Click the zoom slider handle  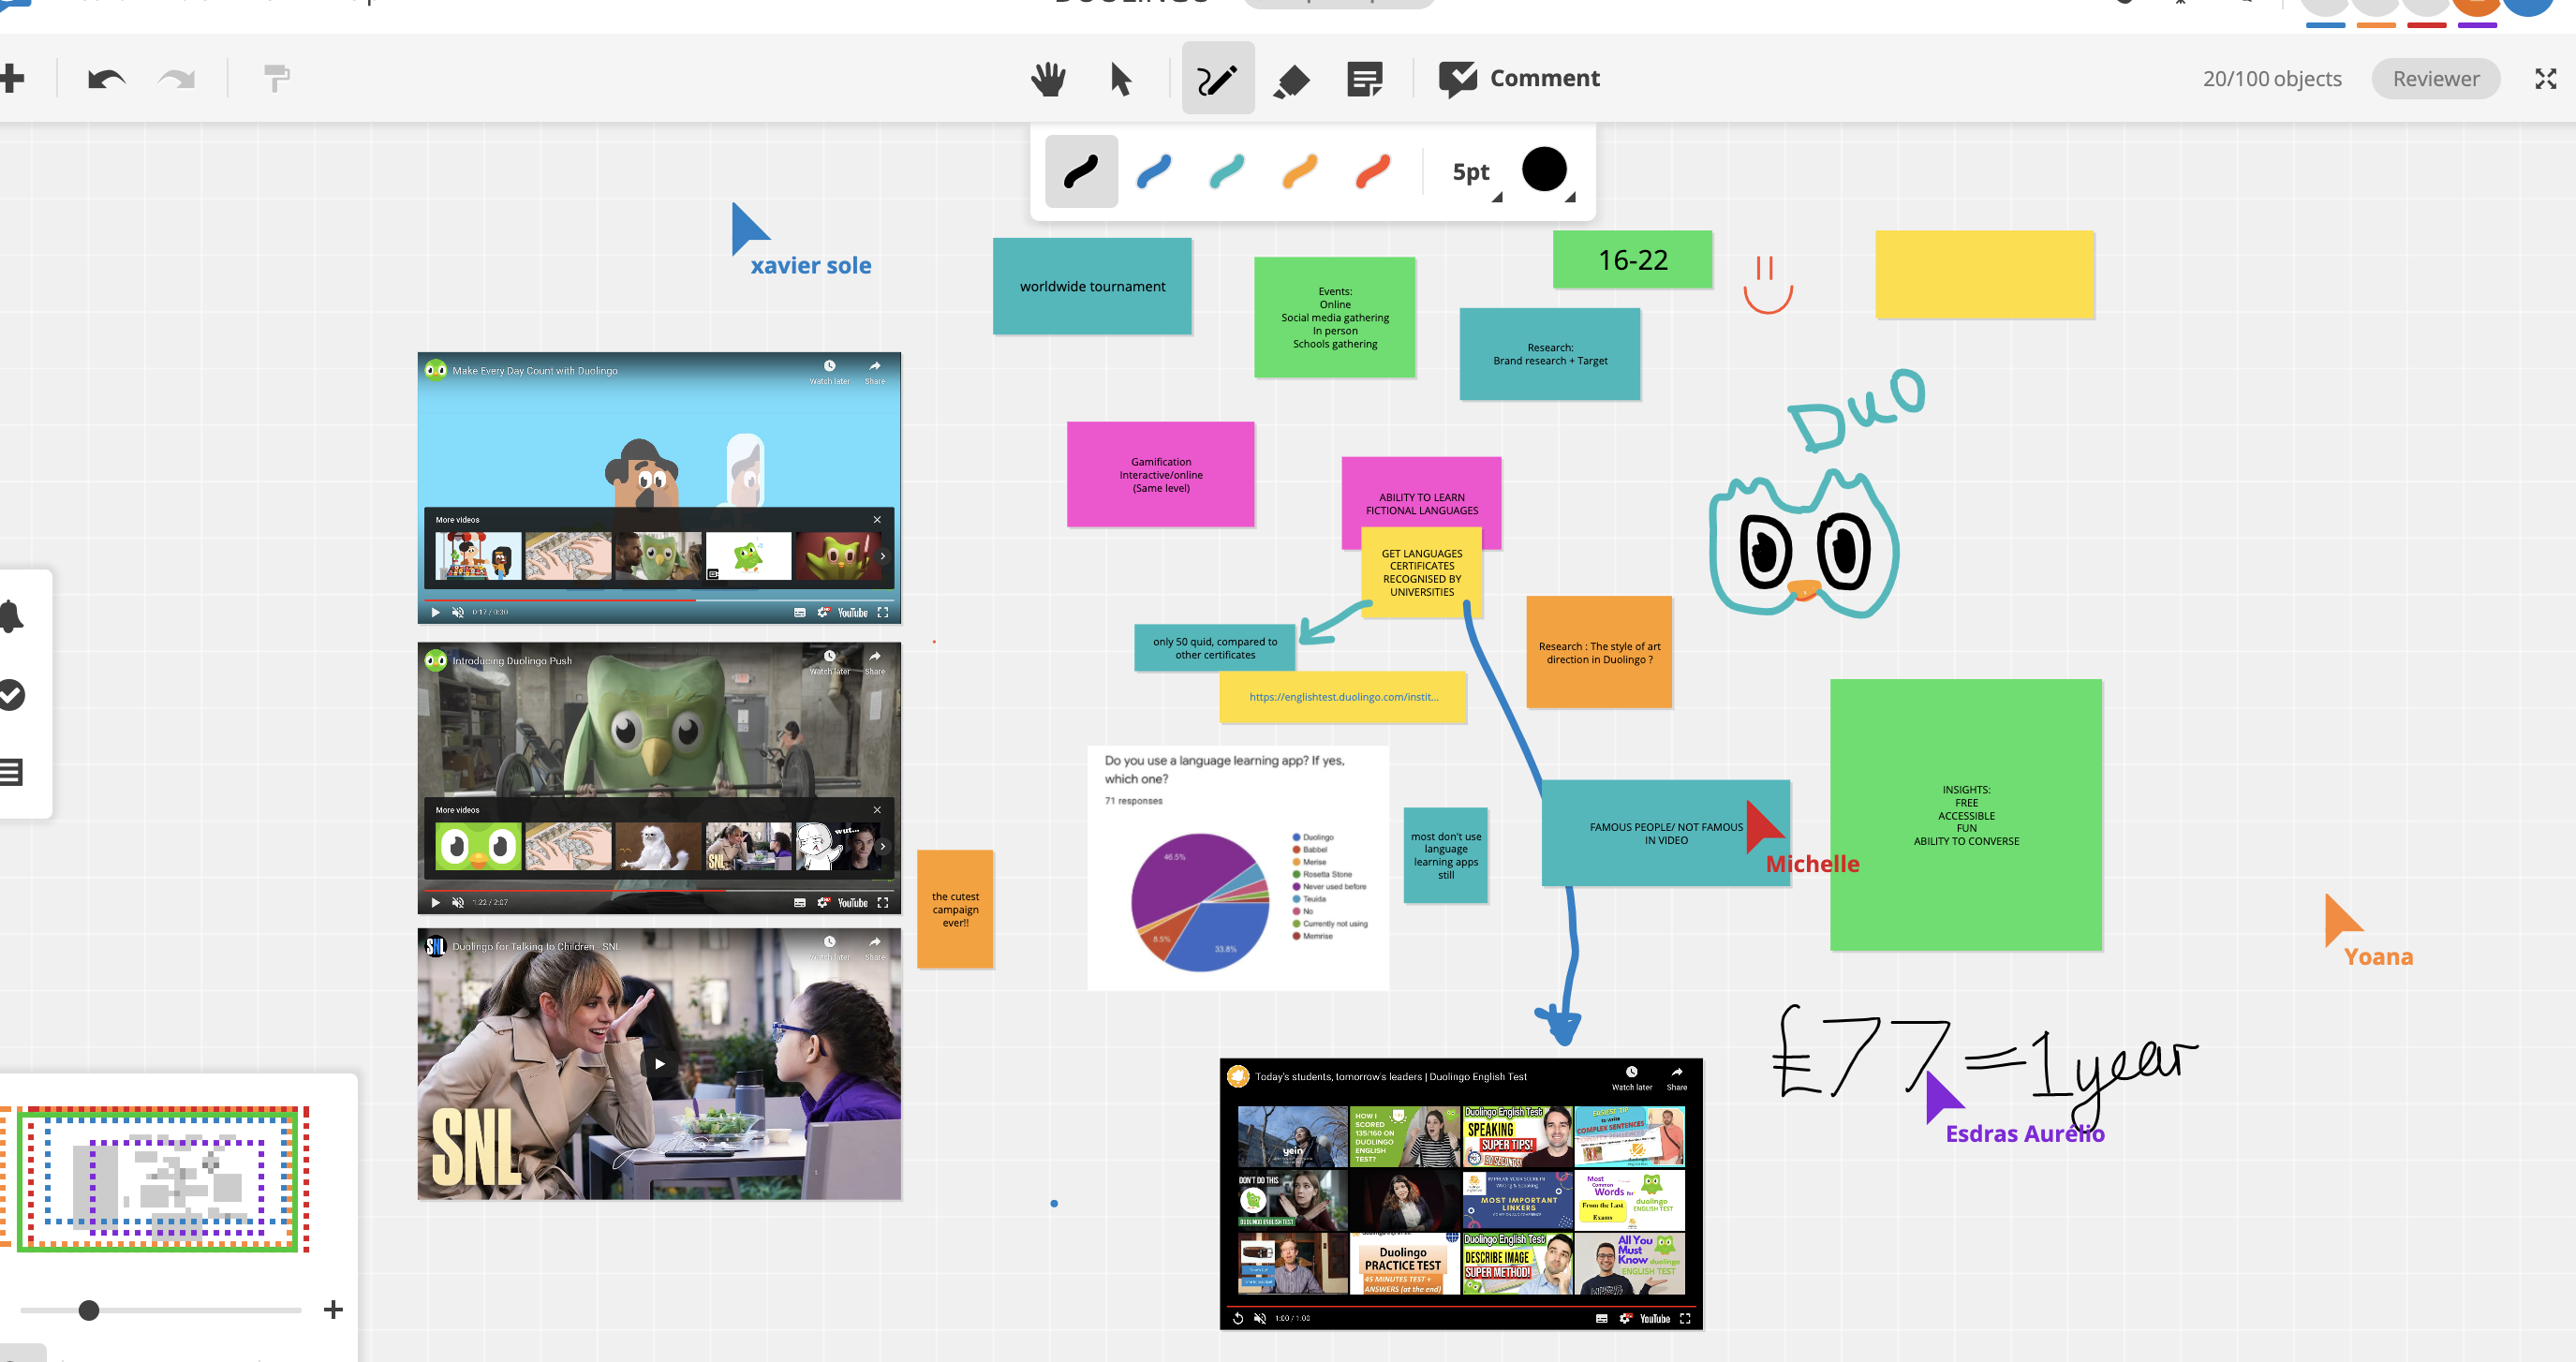89,1310
